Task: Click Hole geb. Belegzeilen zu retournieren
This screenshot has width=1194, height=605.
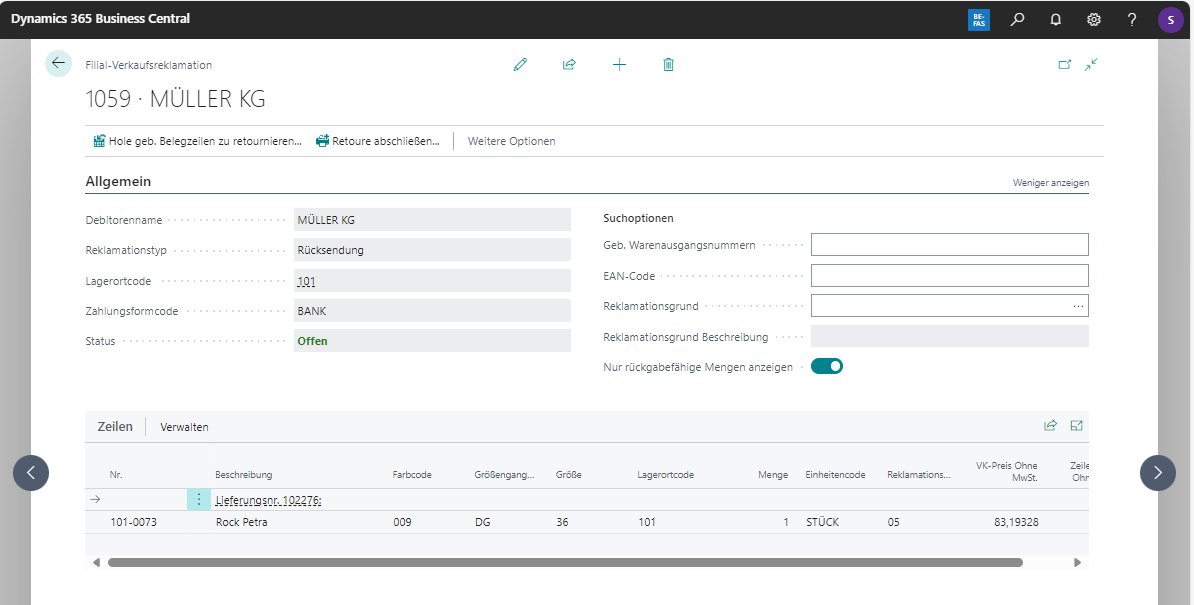Action: 197,141
